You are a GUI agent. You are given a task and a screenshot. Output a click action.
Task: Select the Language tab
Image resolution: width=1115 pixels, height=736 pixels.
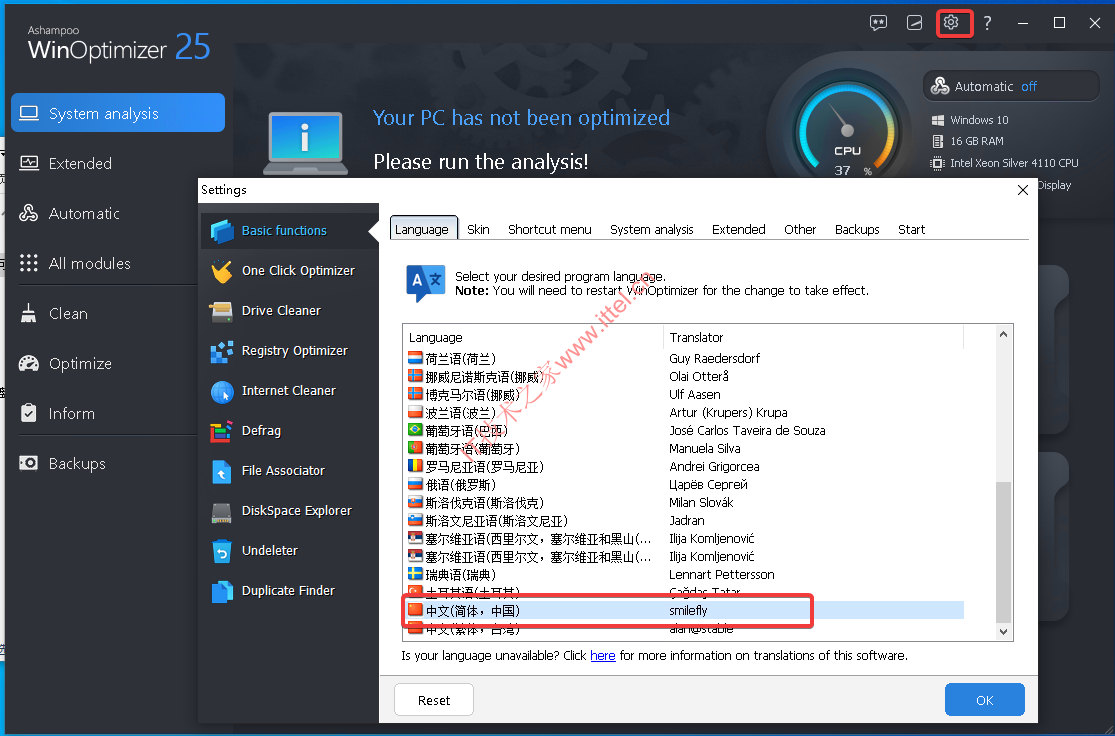(x=422, y=229)
